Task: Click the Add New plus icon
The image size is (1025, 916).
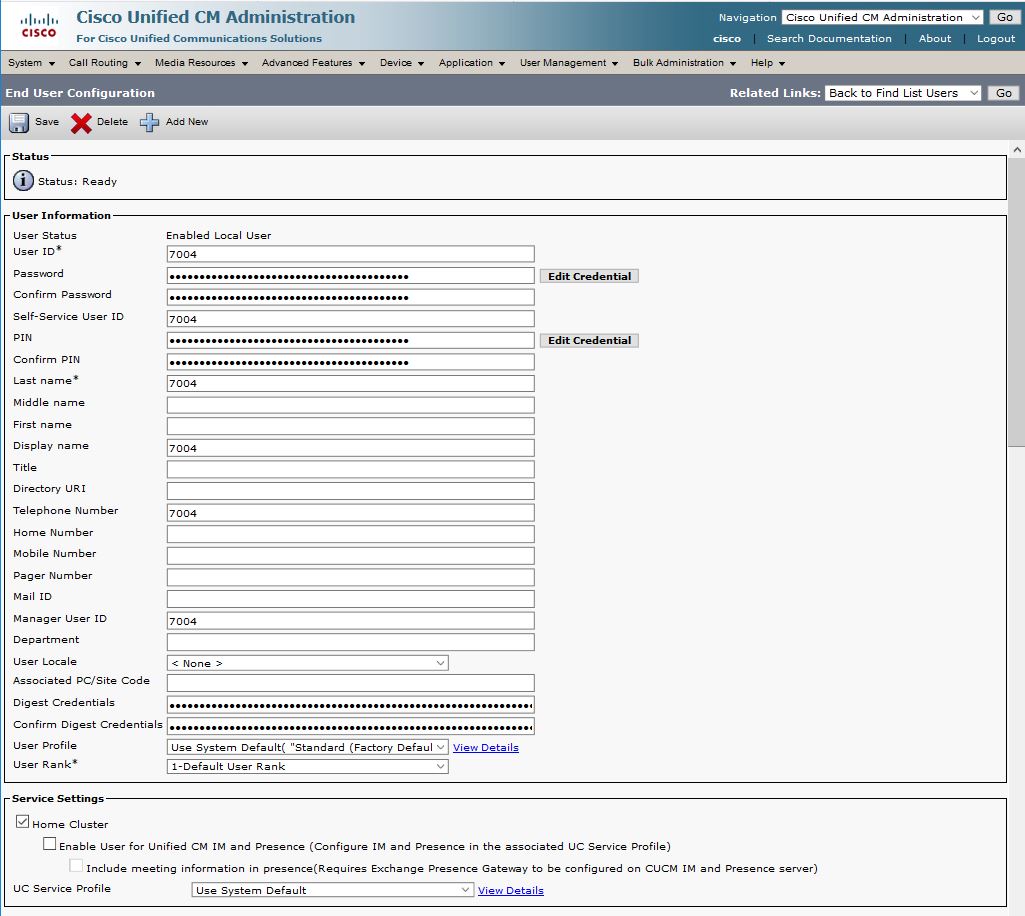Action: point(149,122)
